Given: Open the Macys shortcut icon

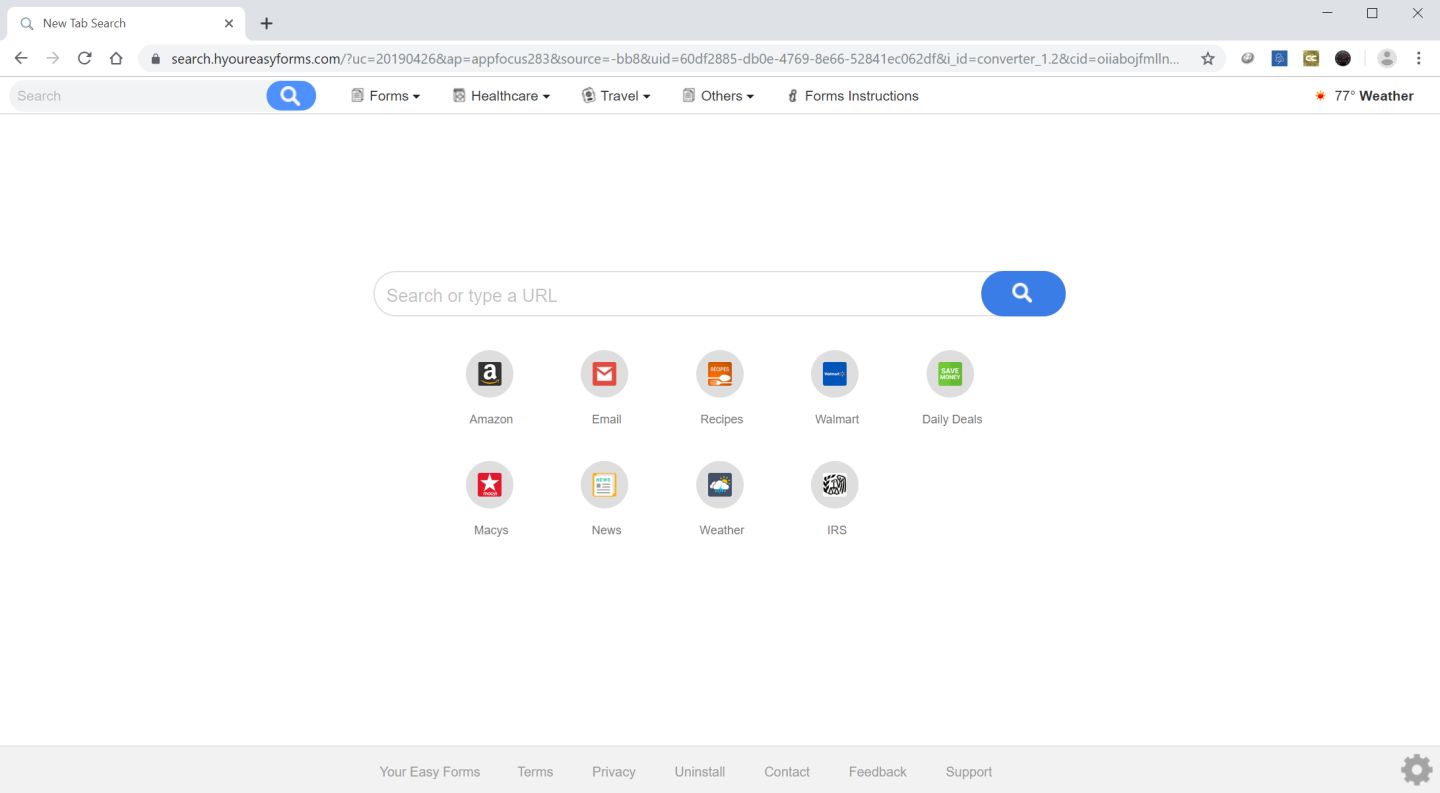Looking at the screenshot, I should [x=489, y=485].
